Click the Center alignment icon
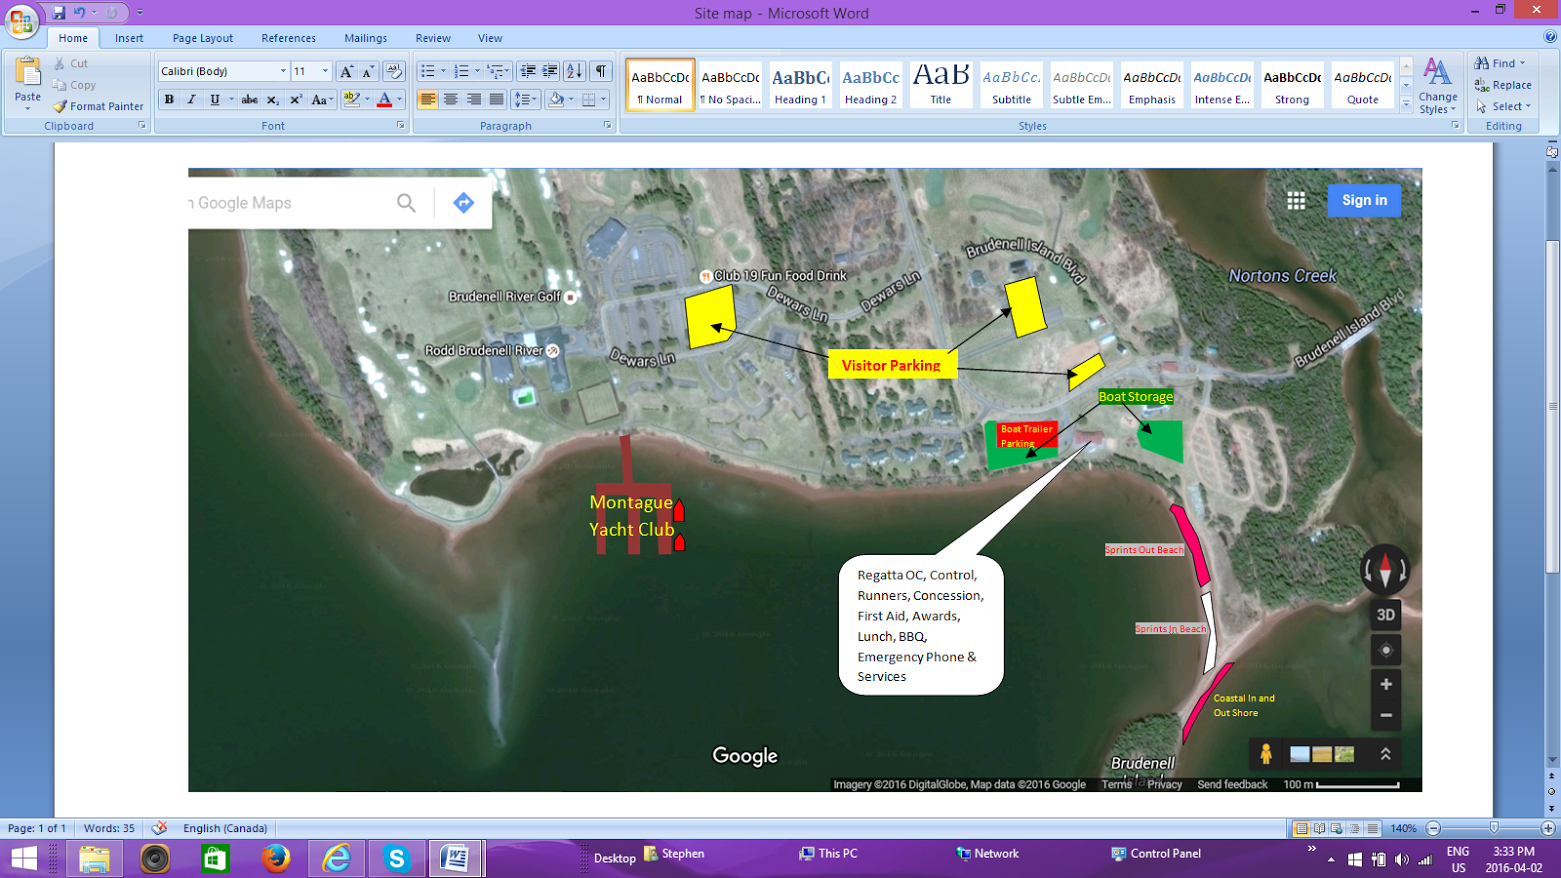Viewport: 1561px width, 878px height. pos(451,100)
